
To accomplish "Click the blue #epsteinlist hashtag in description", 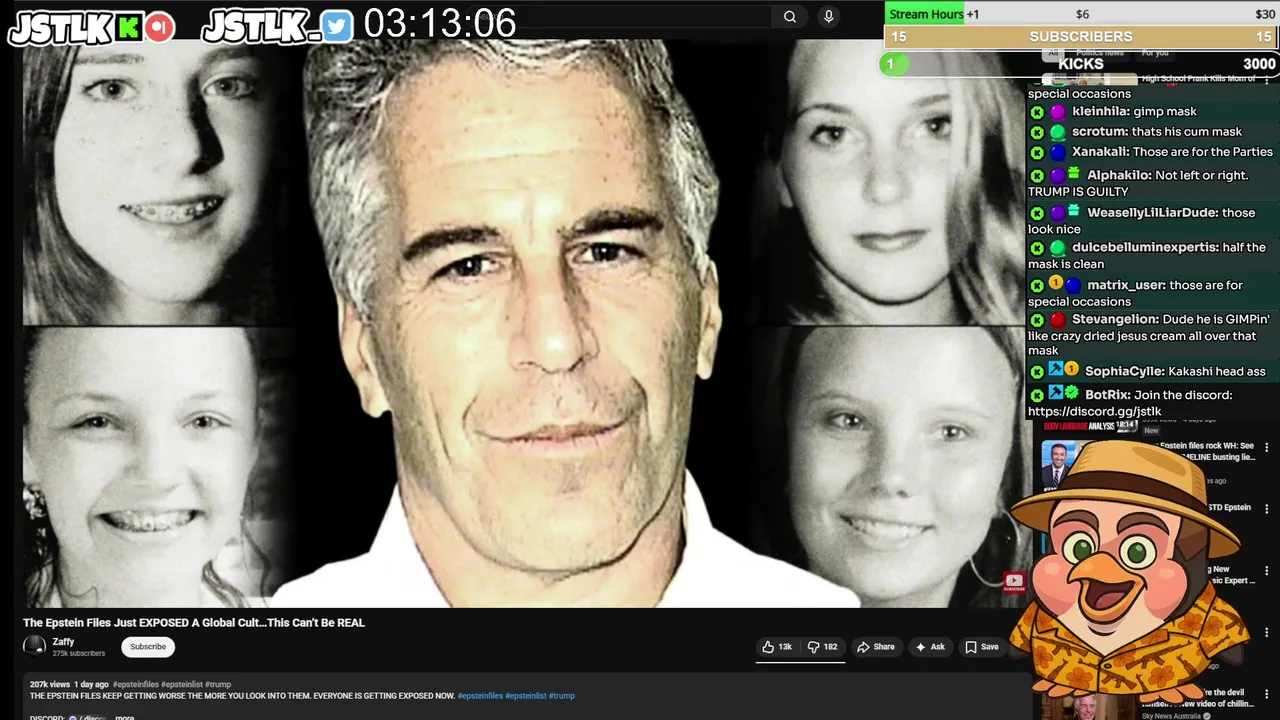I will coord(525,696).
